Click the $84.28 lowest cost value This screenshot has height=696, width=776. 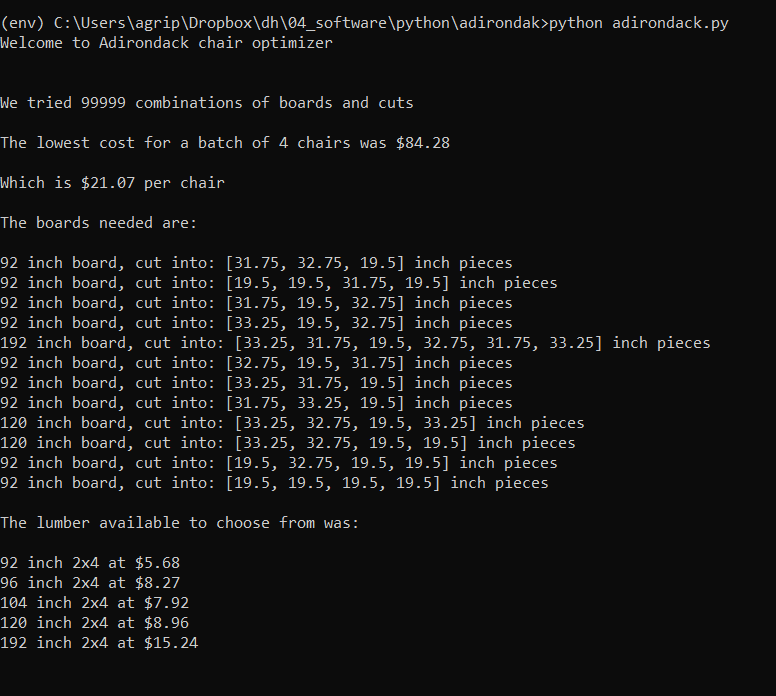point(423,143)
